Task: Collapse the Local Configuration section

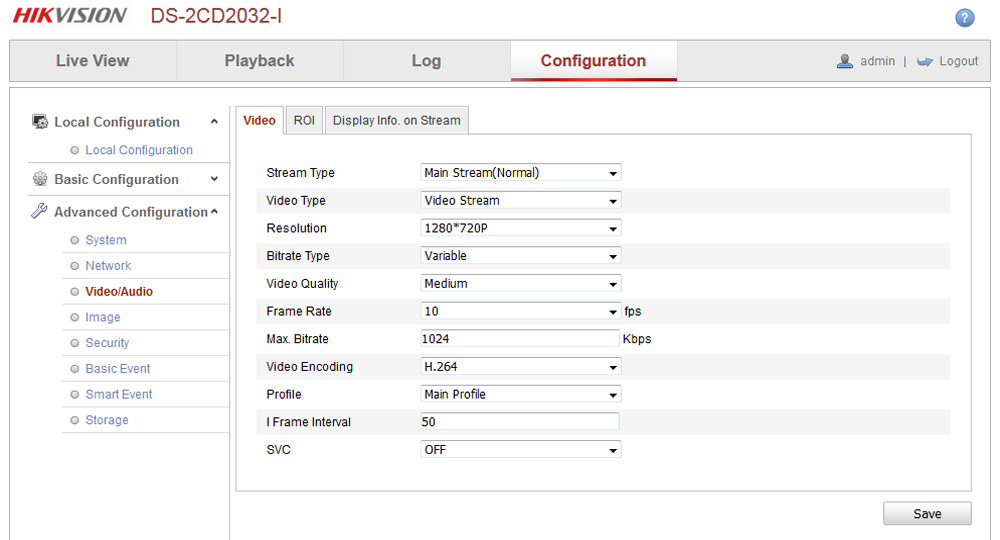Action: point(214,122)
